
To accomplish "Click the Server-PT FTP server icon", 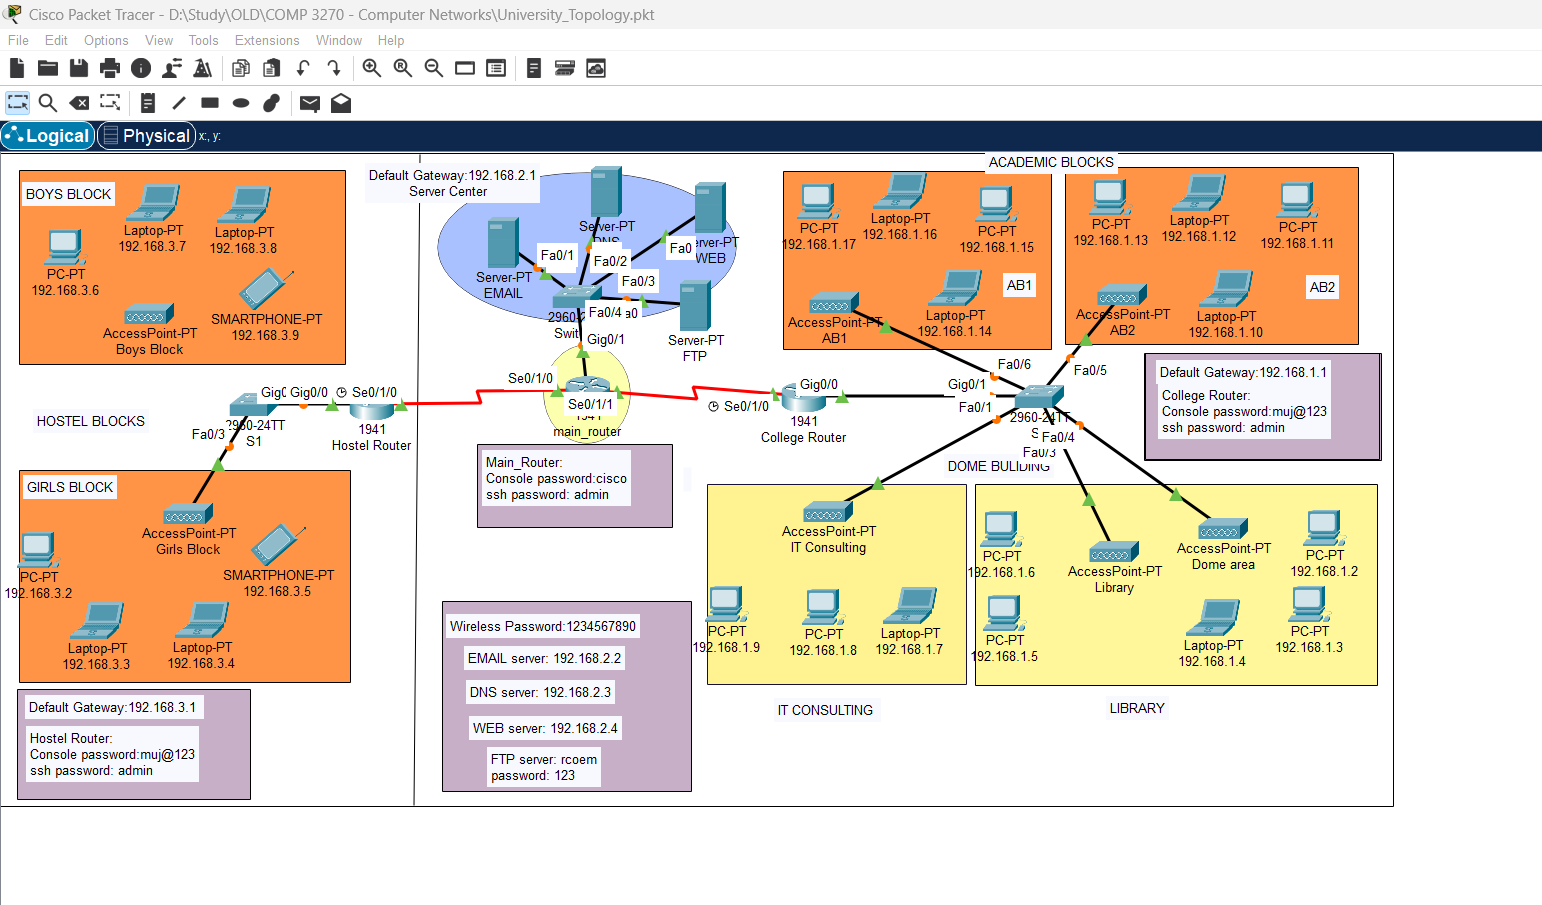I will [x=695, y=306].
